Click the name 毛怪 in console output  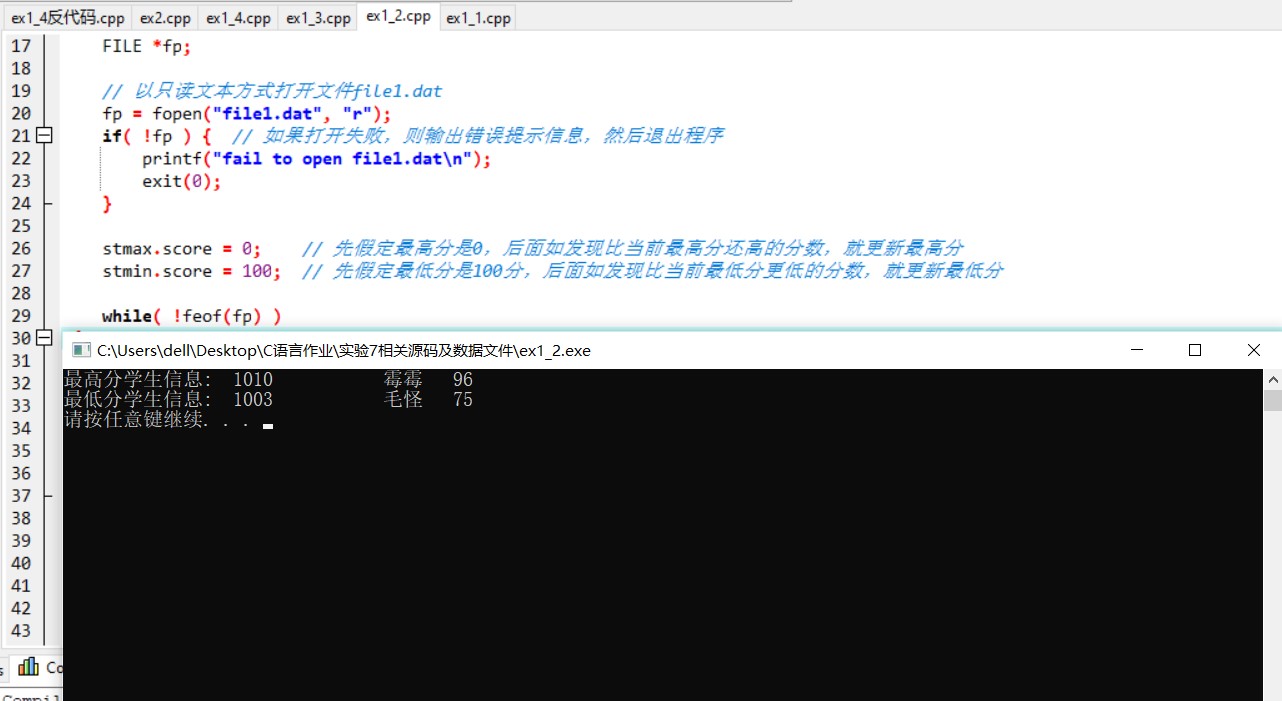[403, 400]
